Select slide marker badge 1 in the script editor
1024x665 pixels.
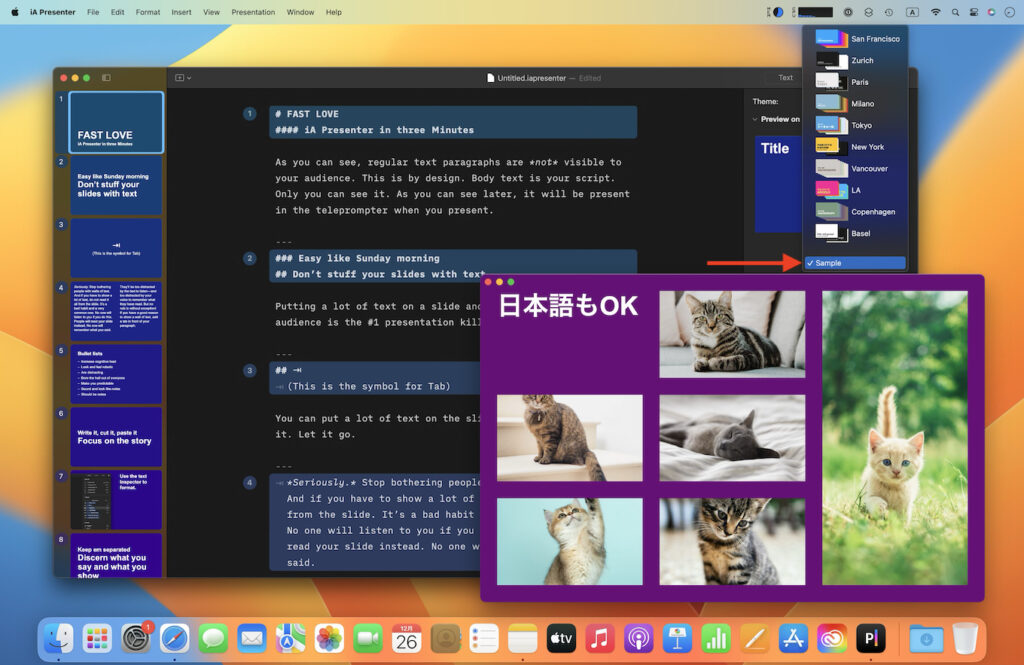(x=249, y=113)
